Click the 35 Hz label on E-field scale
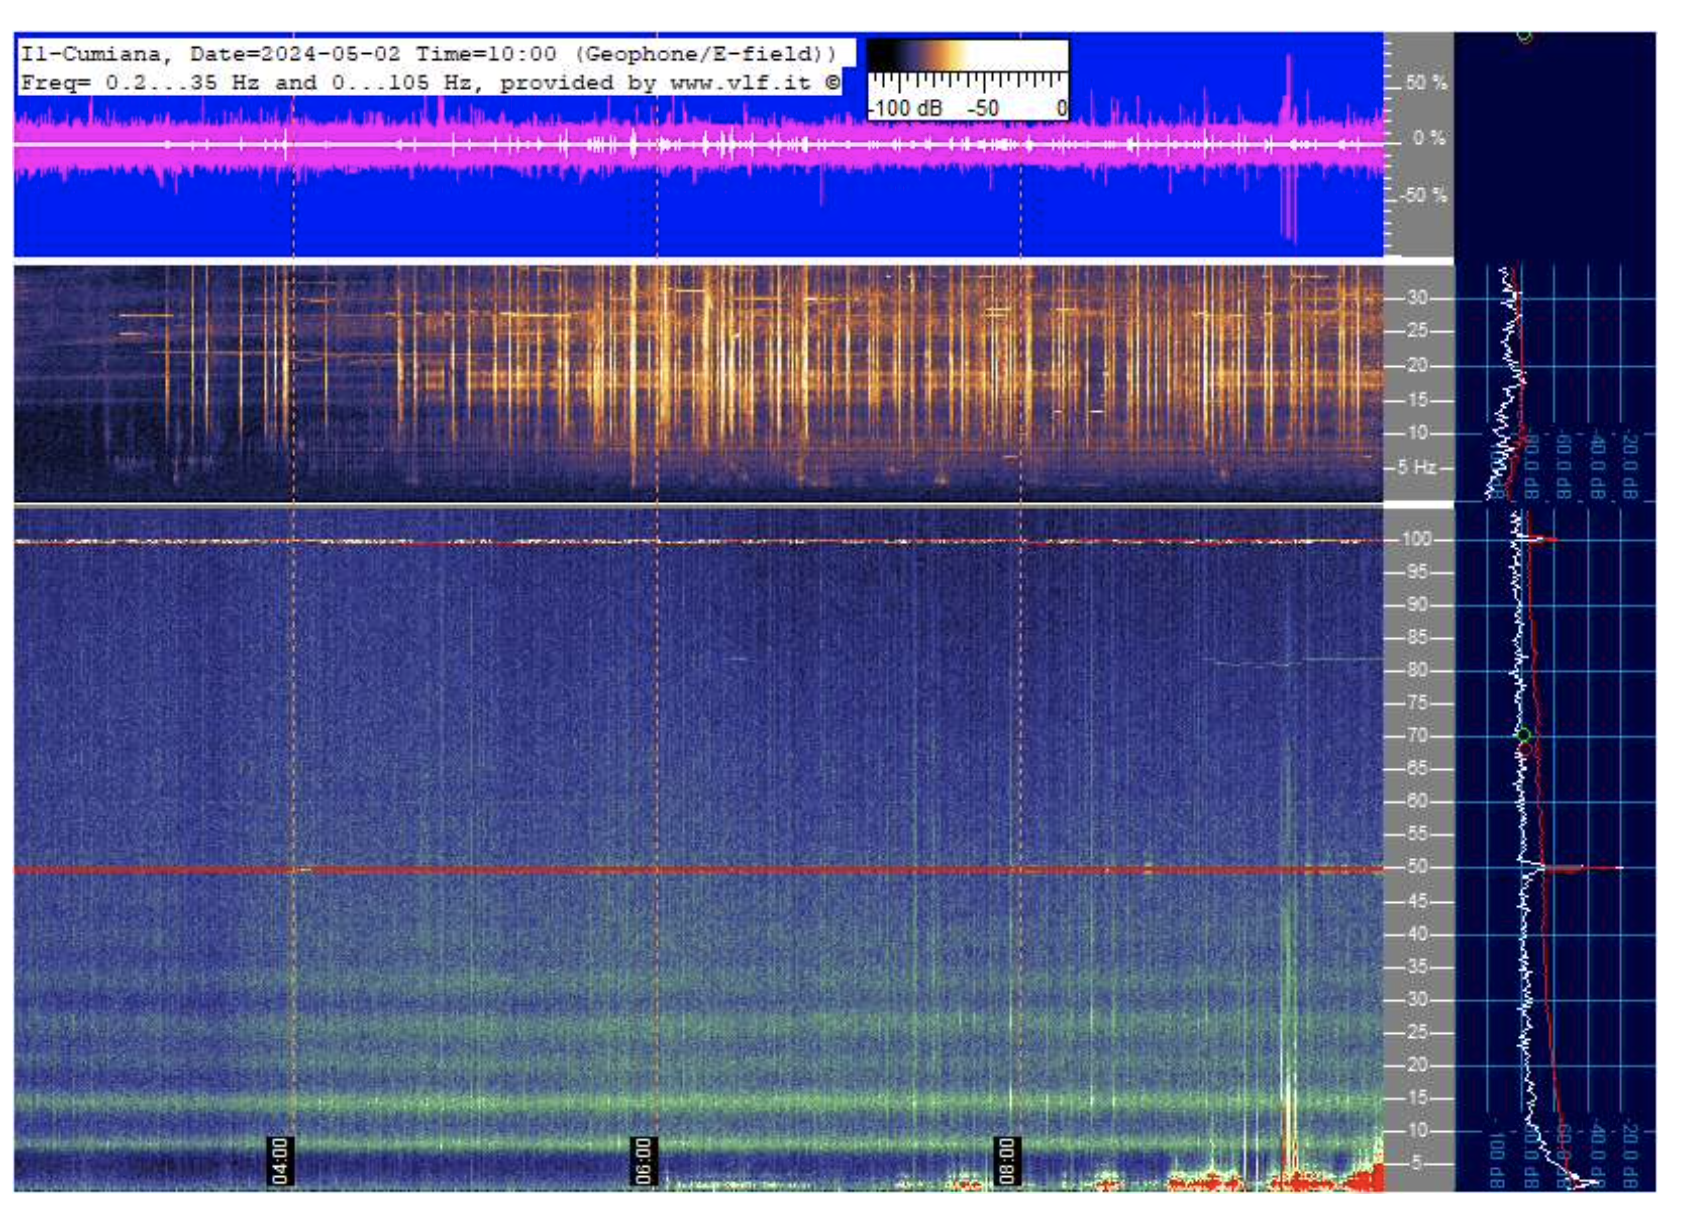Screen dimensions: 1694x1224 click(x=1417, y=967)
